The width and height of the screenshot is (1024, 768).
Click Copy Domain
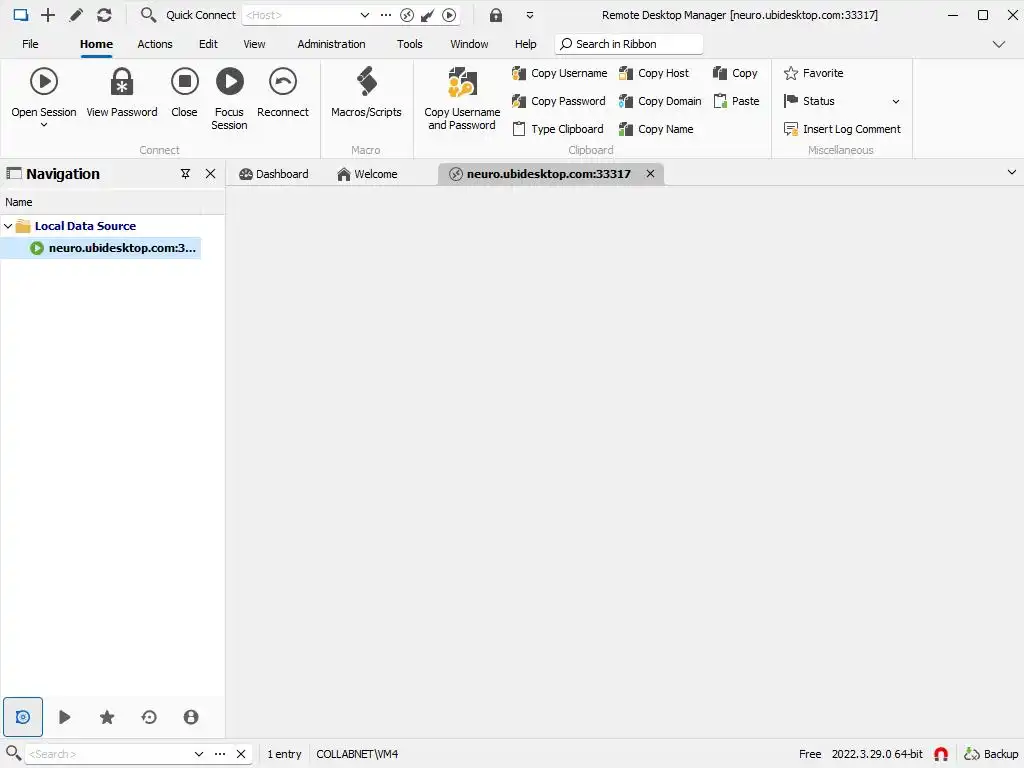tap(660, 101)
